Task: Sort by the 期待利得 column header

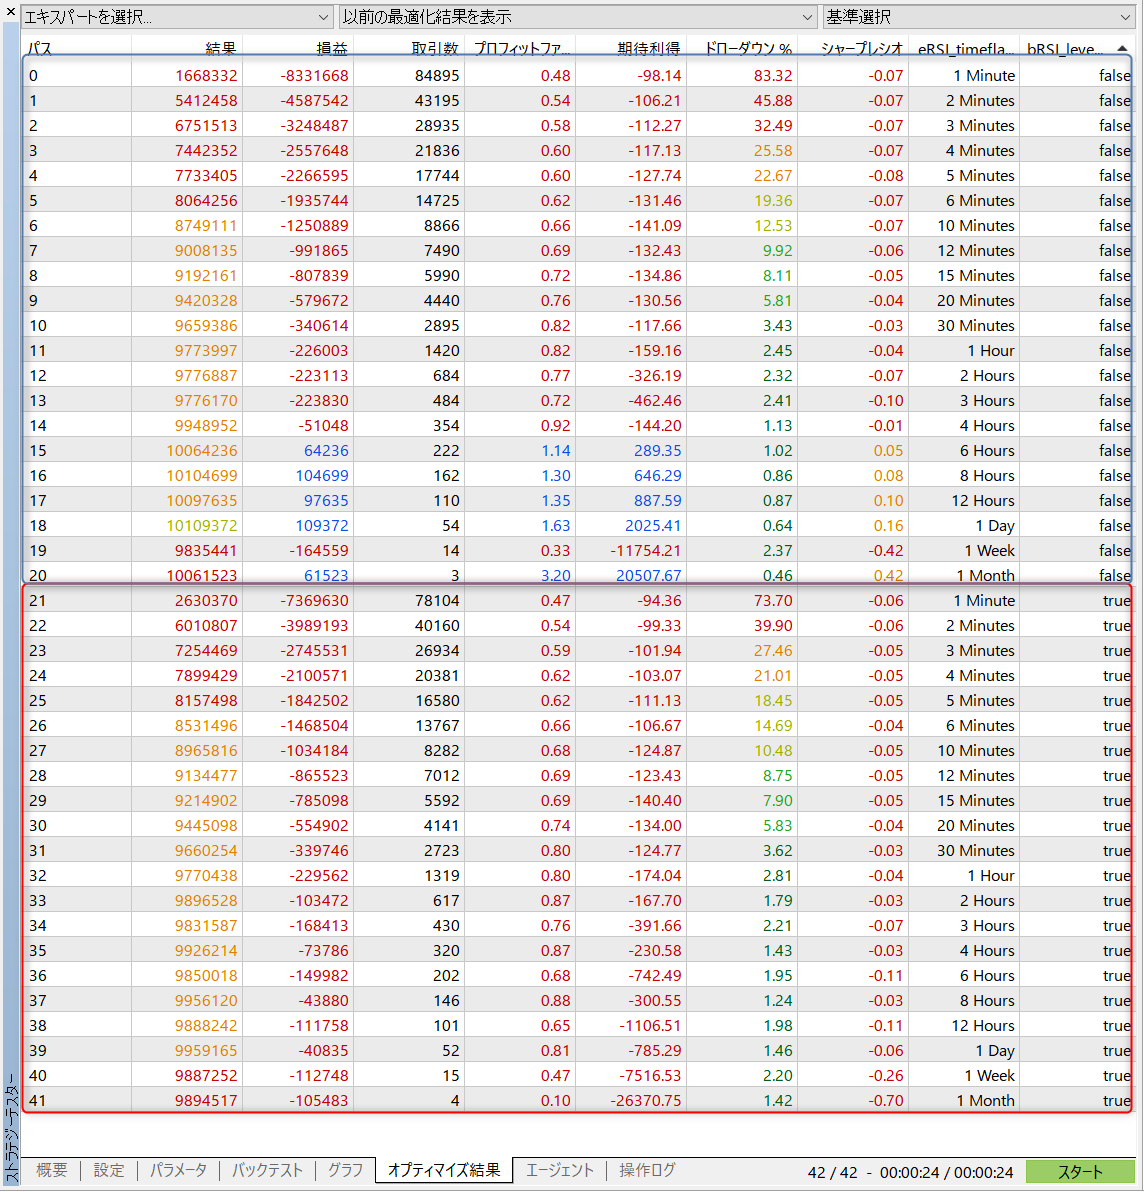Action: (648, 49)
